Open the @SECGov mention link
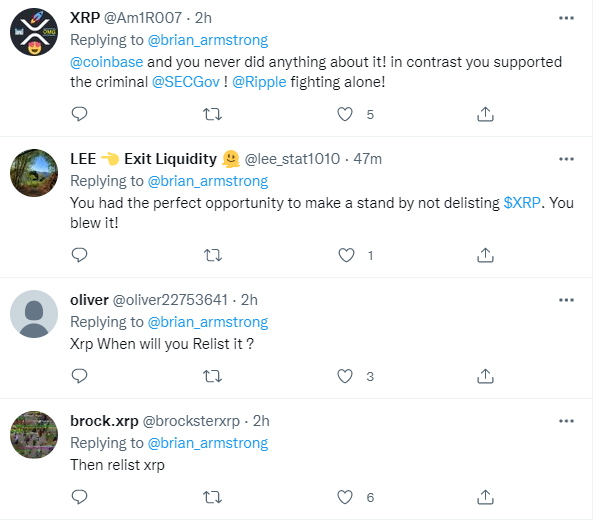Image resolution: width=602 pixels, height=520 pixels. tap(186, 82)
